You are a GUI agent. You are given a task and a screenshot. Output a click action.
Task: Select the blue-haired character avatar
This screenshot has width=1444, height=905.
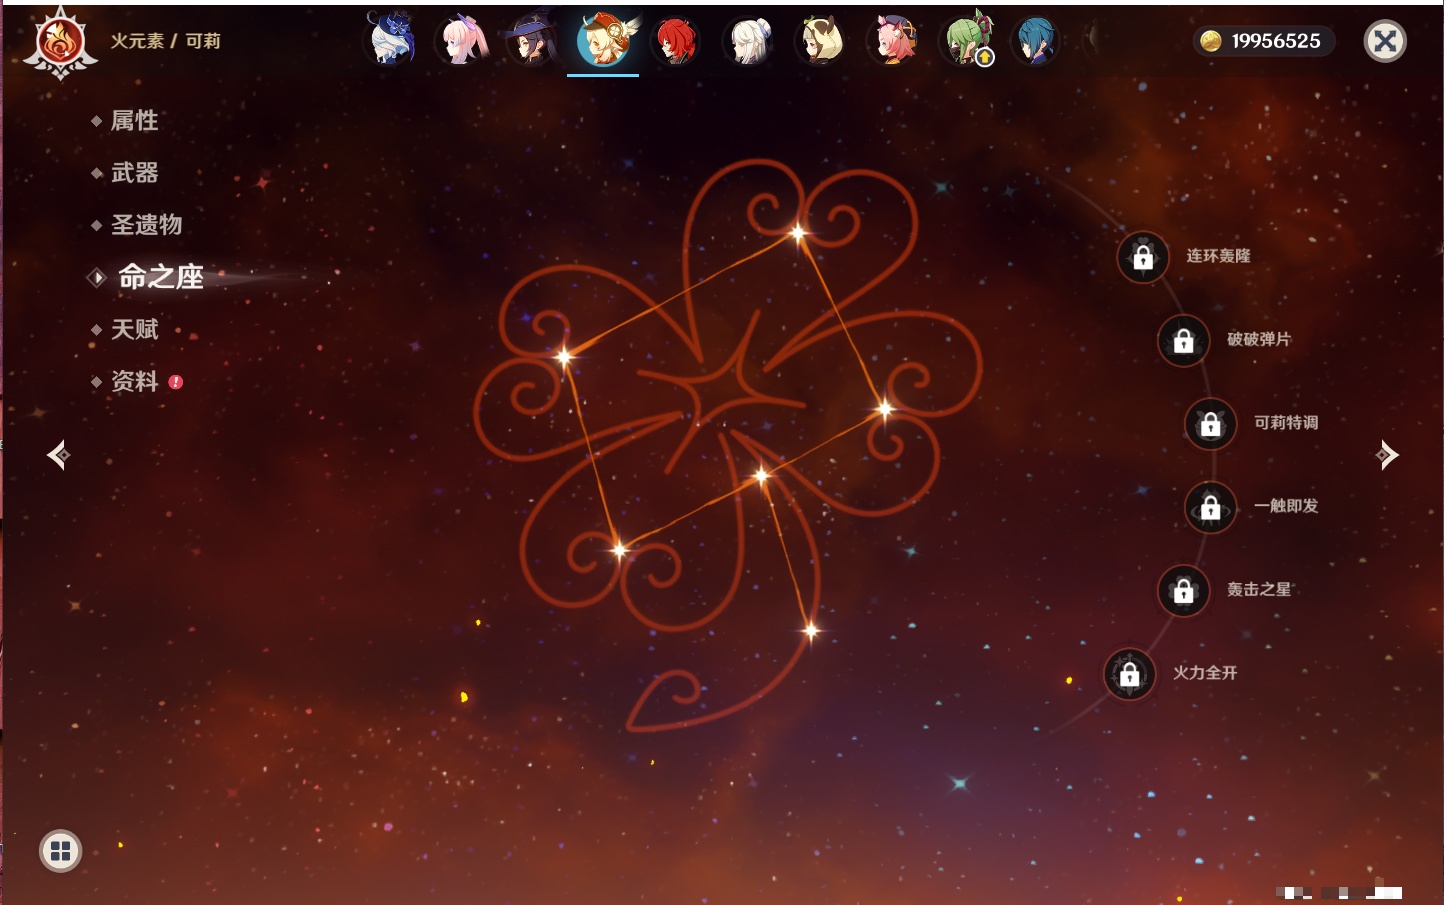pyautogui.click(x=1036, y=40)
